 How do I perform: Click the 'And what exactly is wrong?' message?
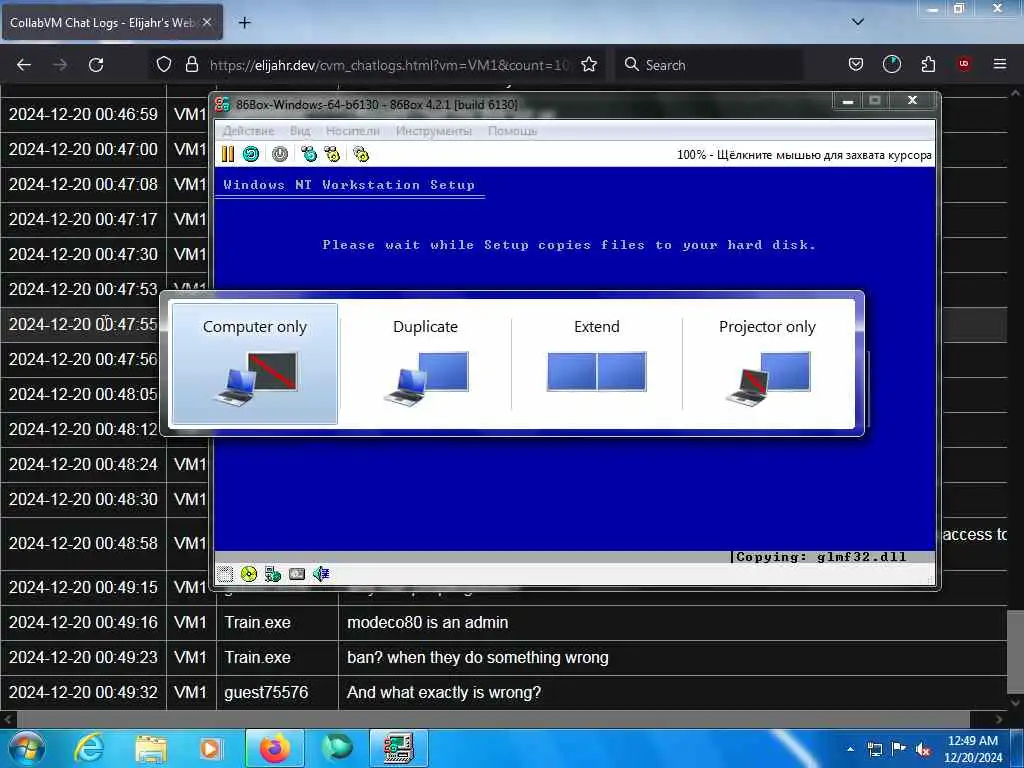pos(444,692)
